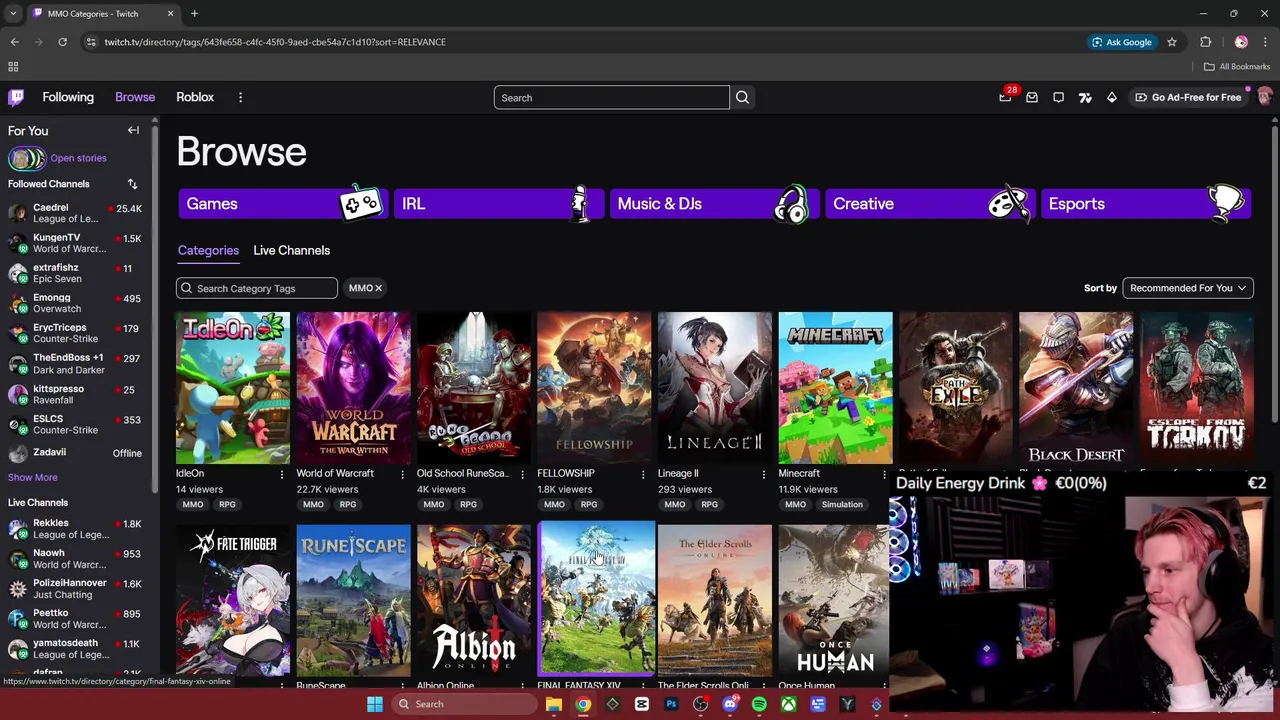Go to Browse in Twitch header
The width and height of the screenshot is (1280, 720).
(135, 97)
